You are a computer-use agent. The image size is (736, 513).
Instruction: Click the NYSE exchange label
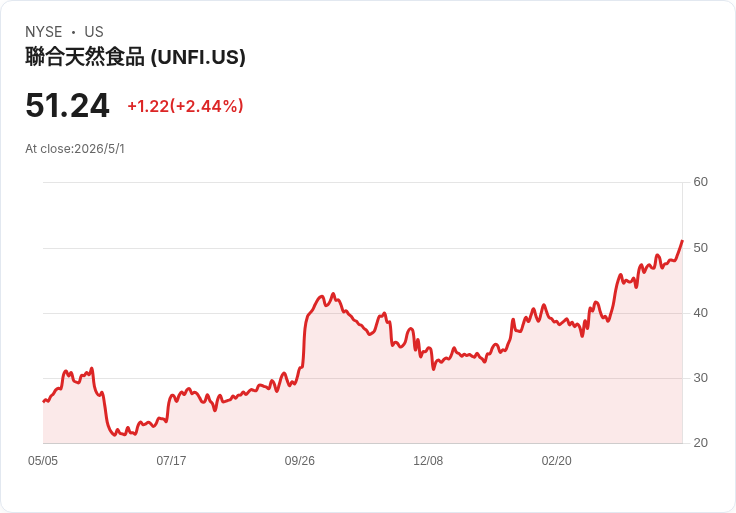[x=44, y=32]
